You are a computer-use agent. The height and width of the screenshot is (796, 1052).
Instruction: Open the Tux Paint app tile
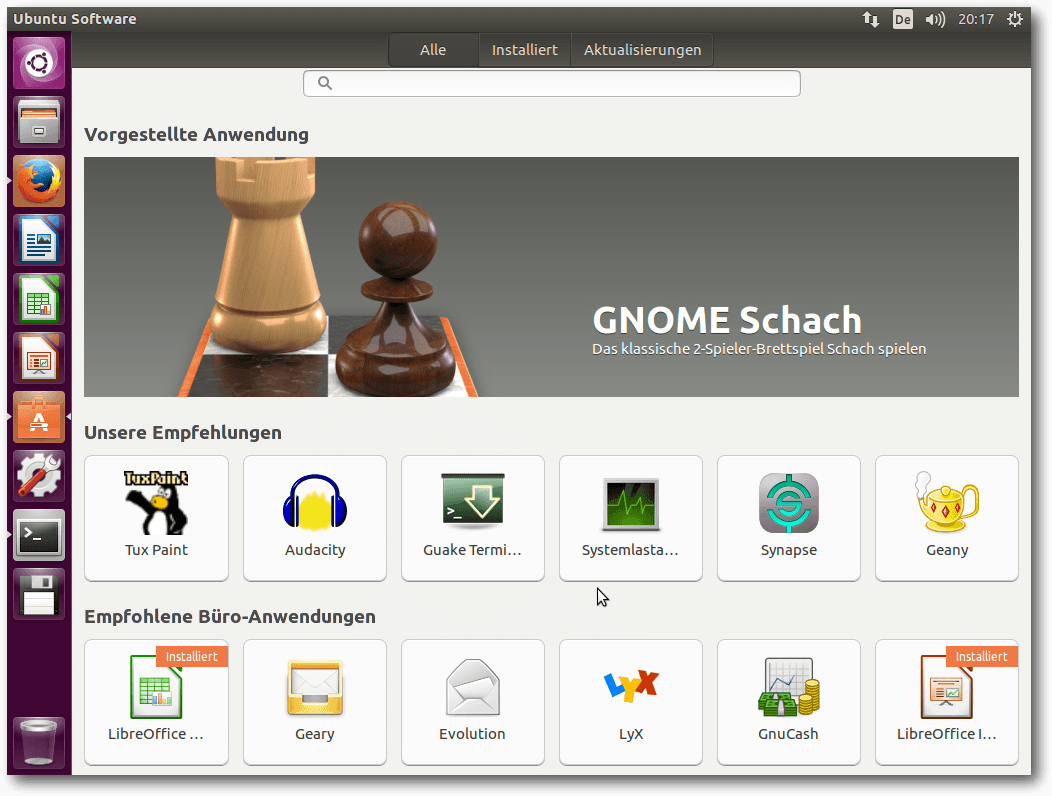156,518
